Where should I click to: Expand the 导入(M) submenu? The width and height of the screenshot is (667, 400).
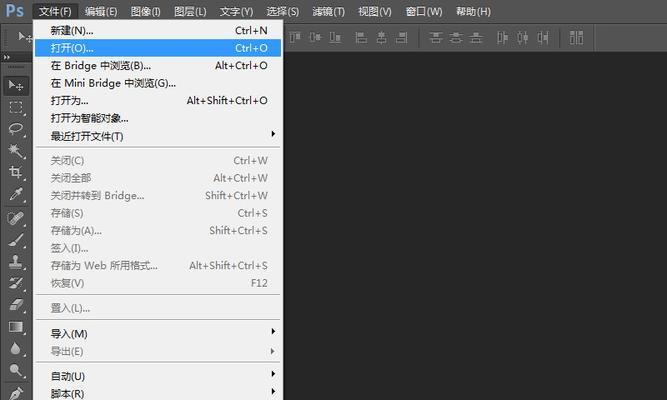coord(158,334)
